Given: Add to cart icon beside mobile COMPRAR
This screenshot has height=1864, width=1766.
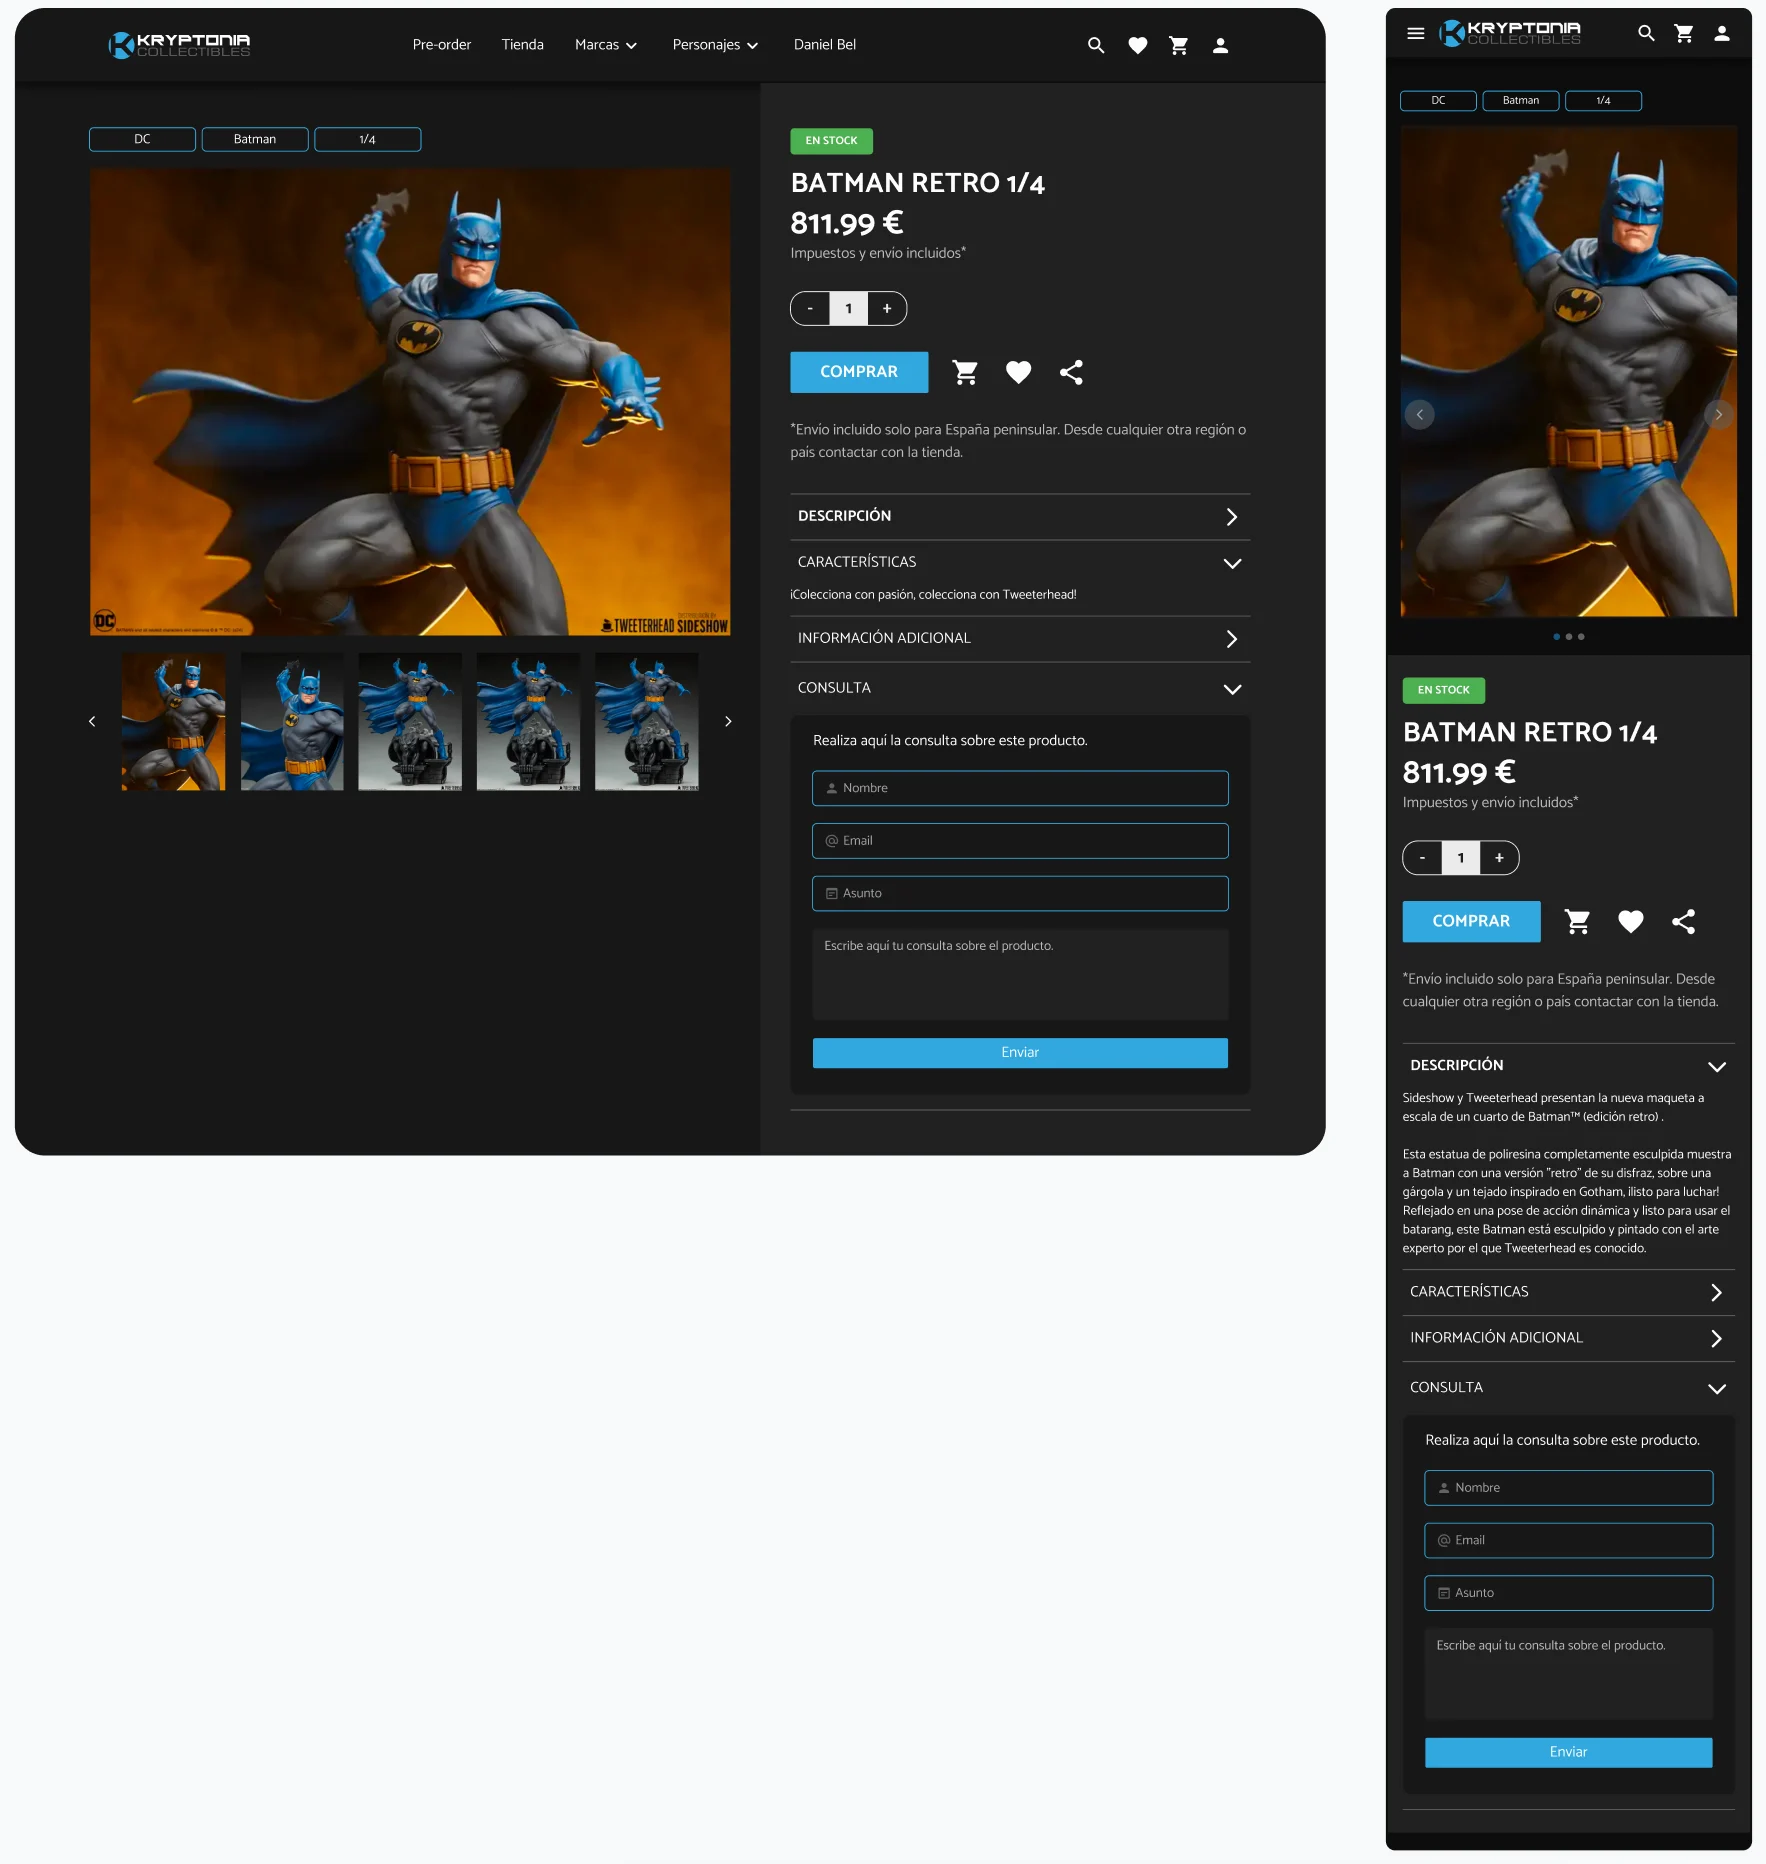Looking at the screenshot, I should tap(1577, 921).
